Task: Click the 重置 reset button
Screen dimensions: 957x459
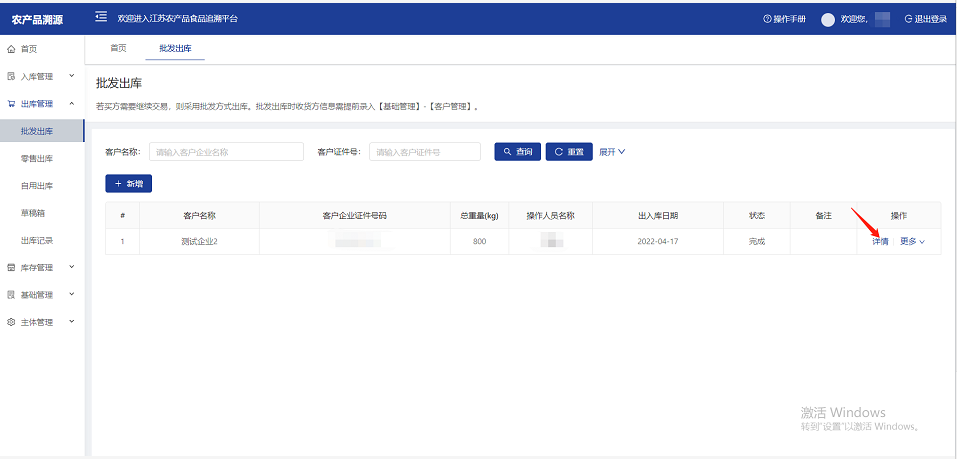Action: click(x=568, y=152)
